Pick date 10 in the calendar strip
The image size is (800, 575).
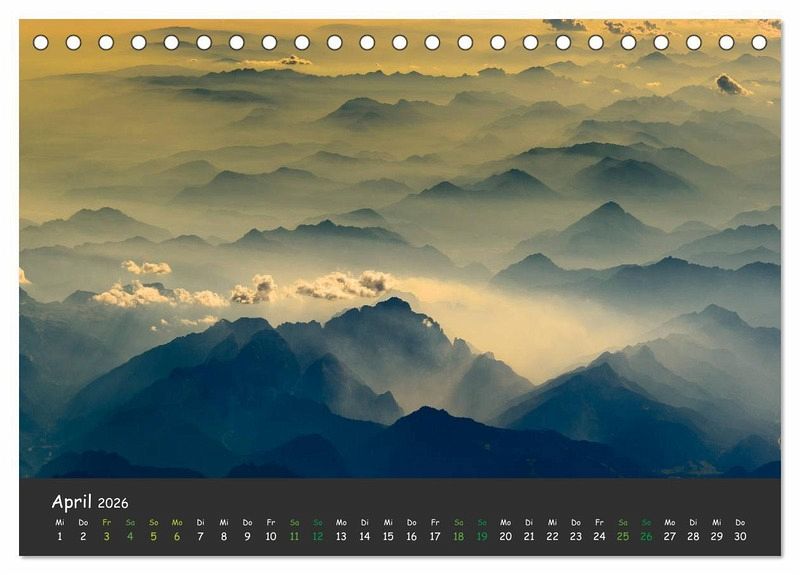point(271,537)
